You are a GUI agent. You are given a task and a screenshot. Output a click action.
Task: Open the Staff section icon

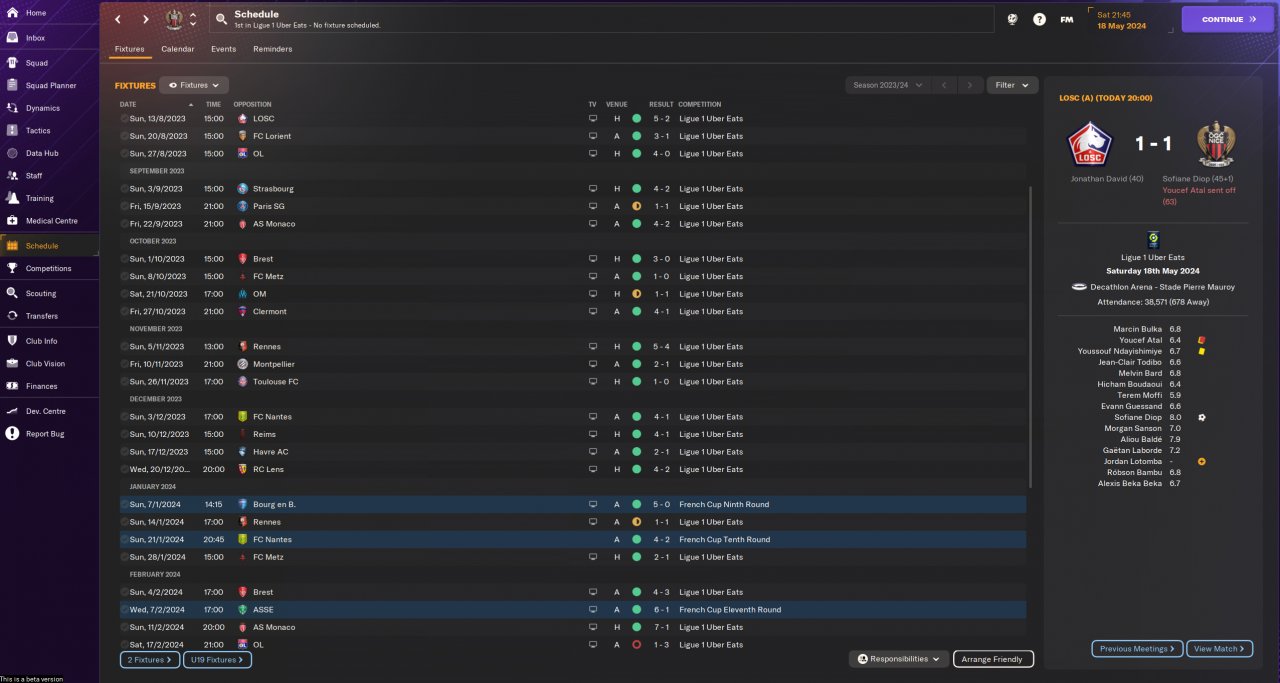pos(12,176)
